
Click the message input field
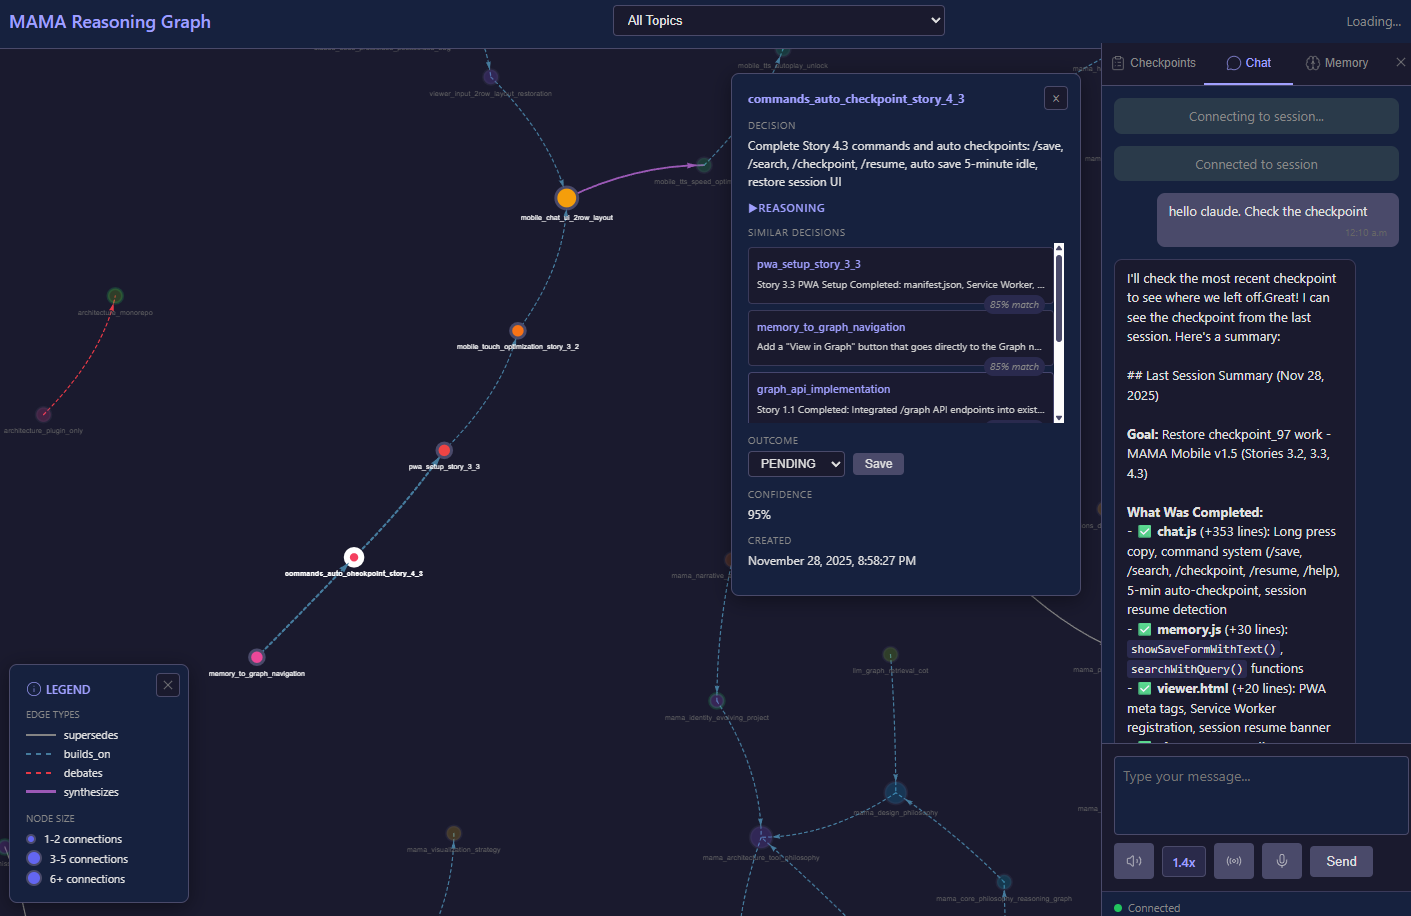(1259, 795)
